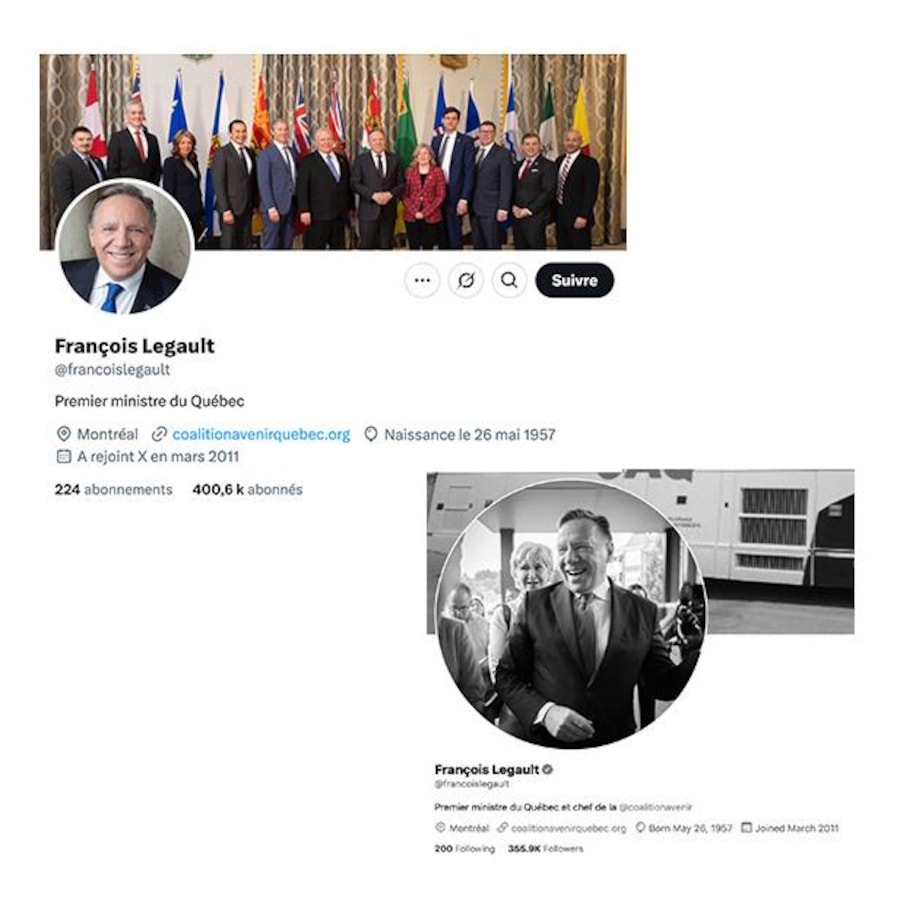The height and width of the screenshot is (900, 900).
Task: View the 355.9K Followers list
Action: click(x=545, y=849)
